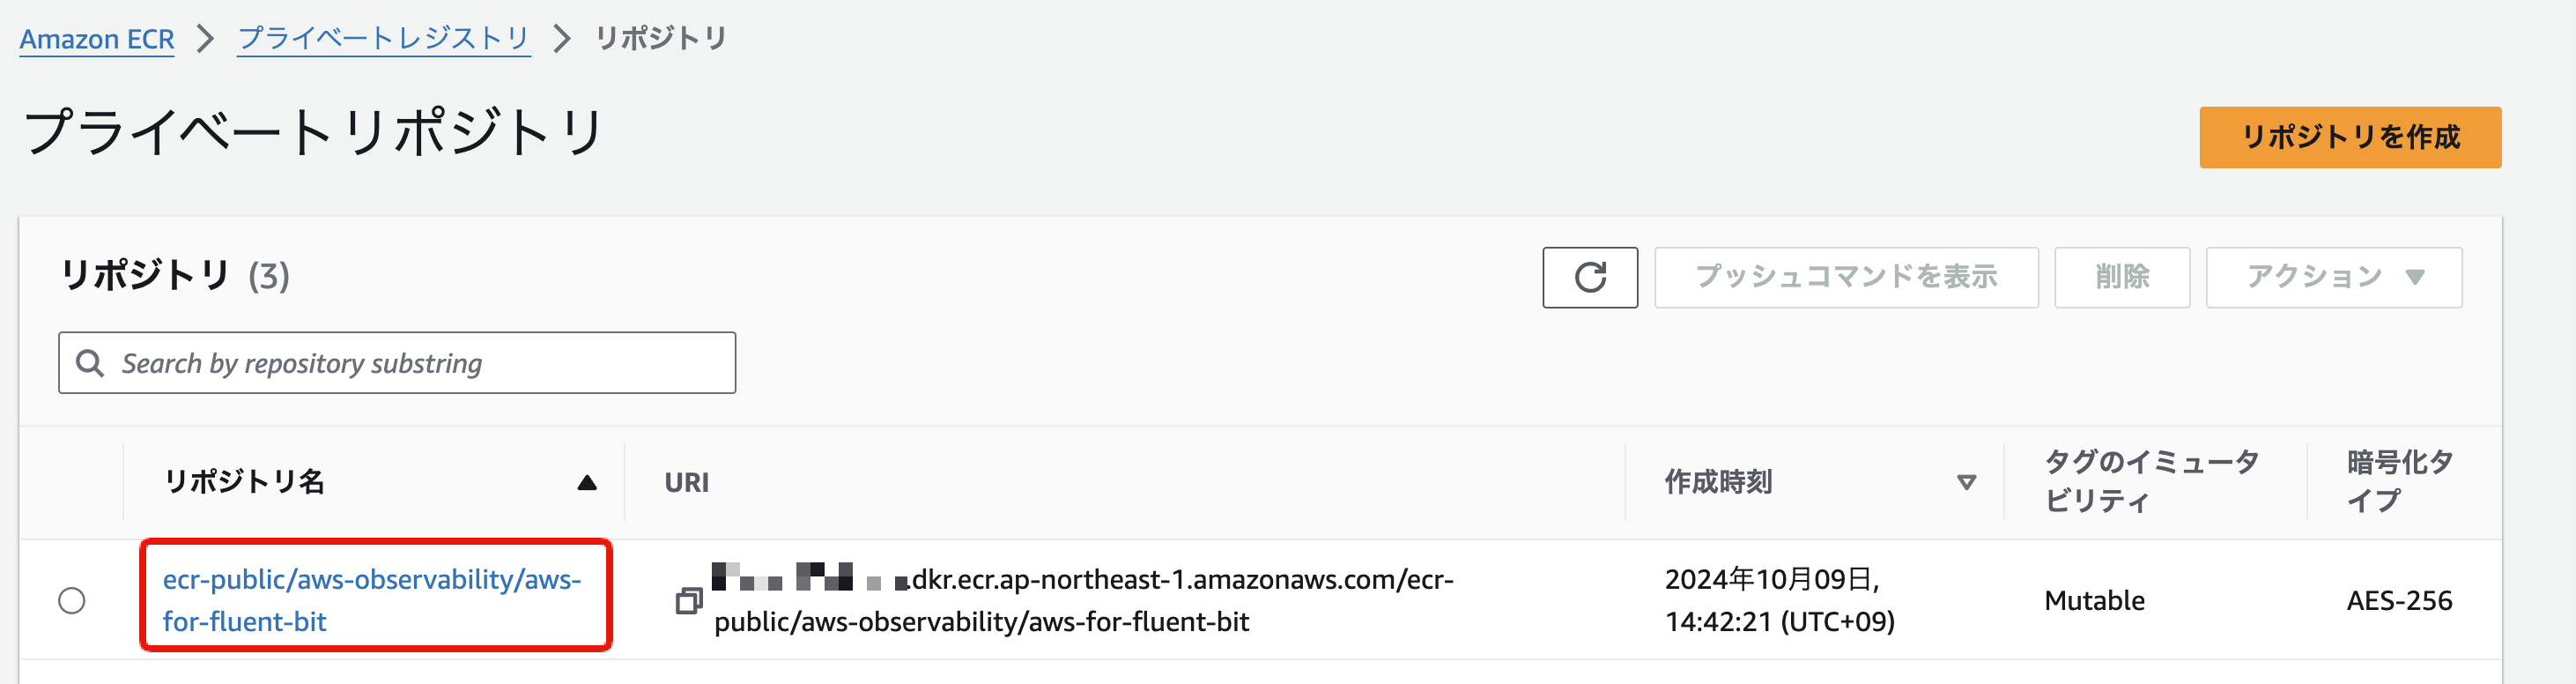
Task: Open the アクション dropdown menu
Action: click(x=2333, y=277)
